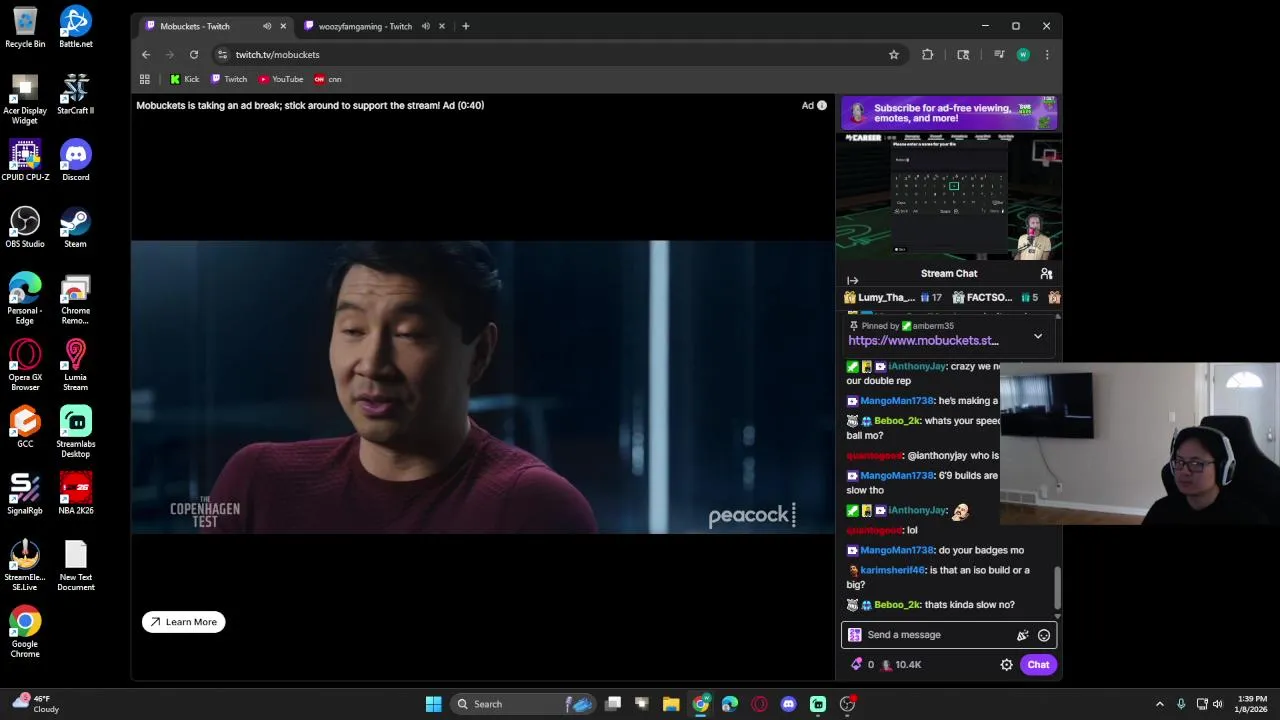
Task: Launch Battle.net from the desktop
Action: coord(75,27)
